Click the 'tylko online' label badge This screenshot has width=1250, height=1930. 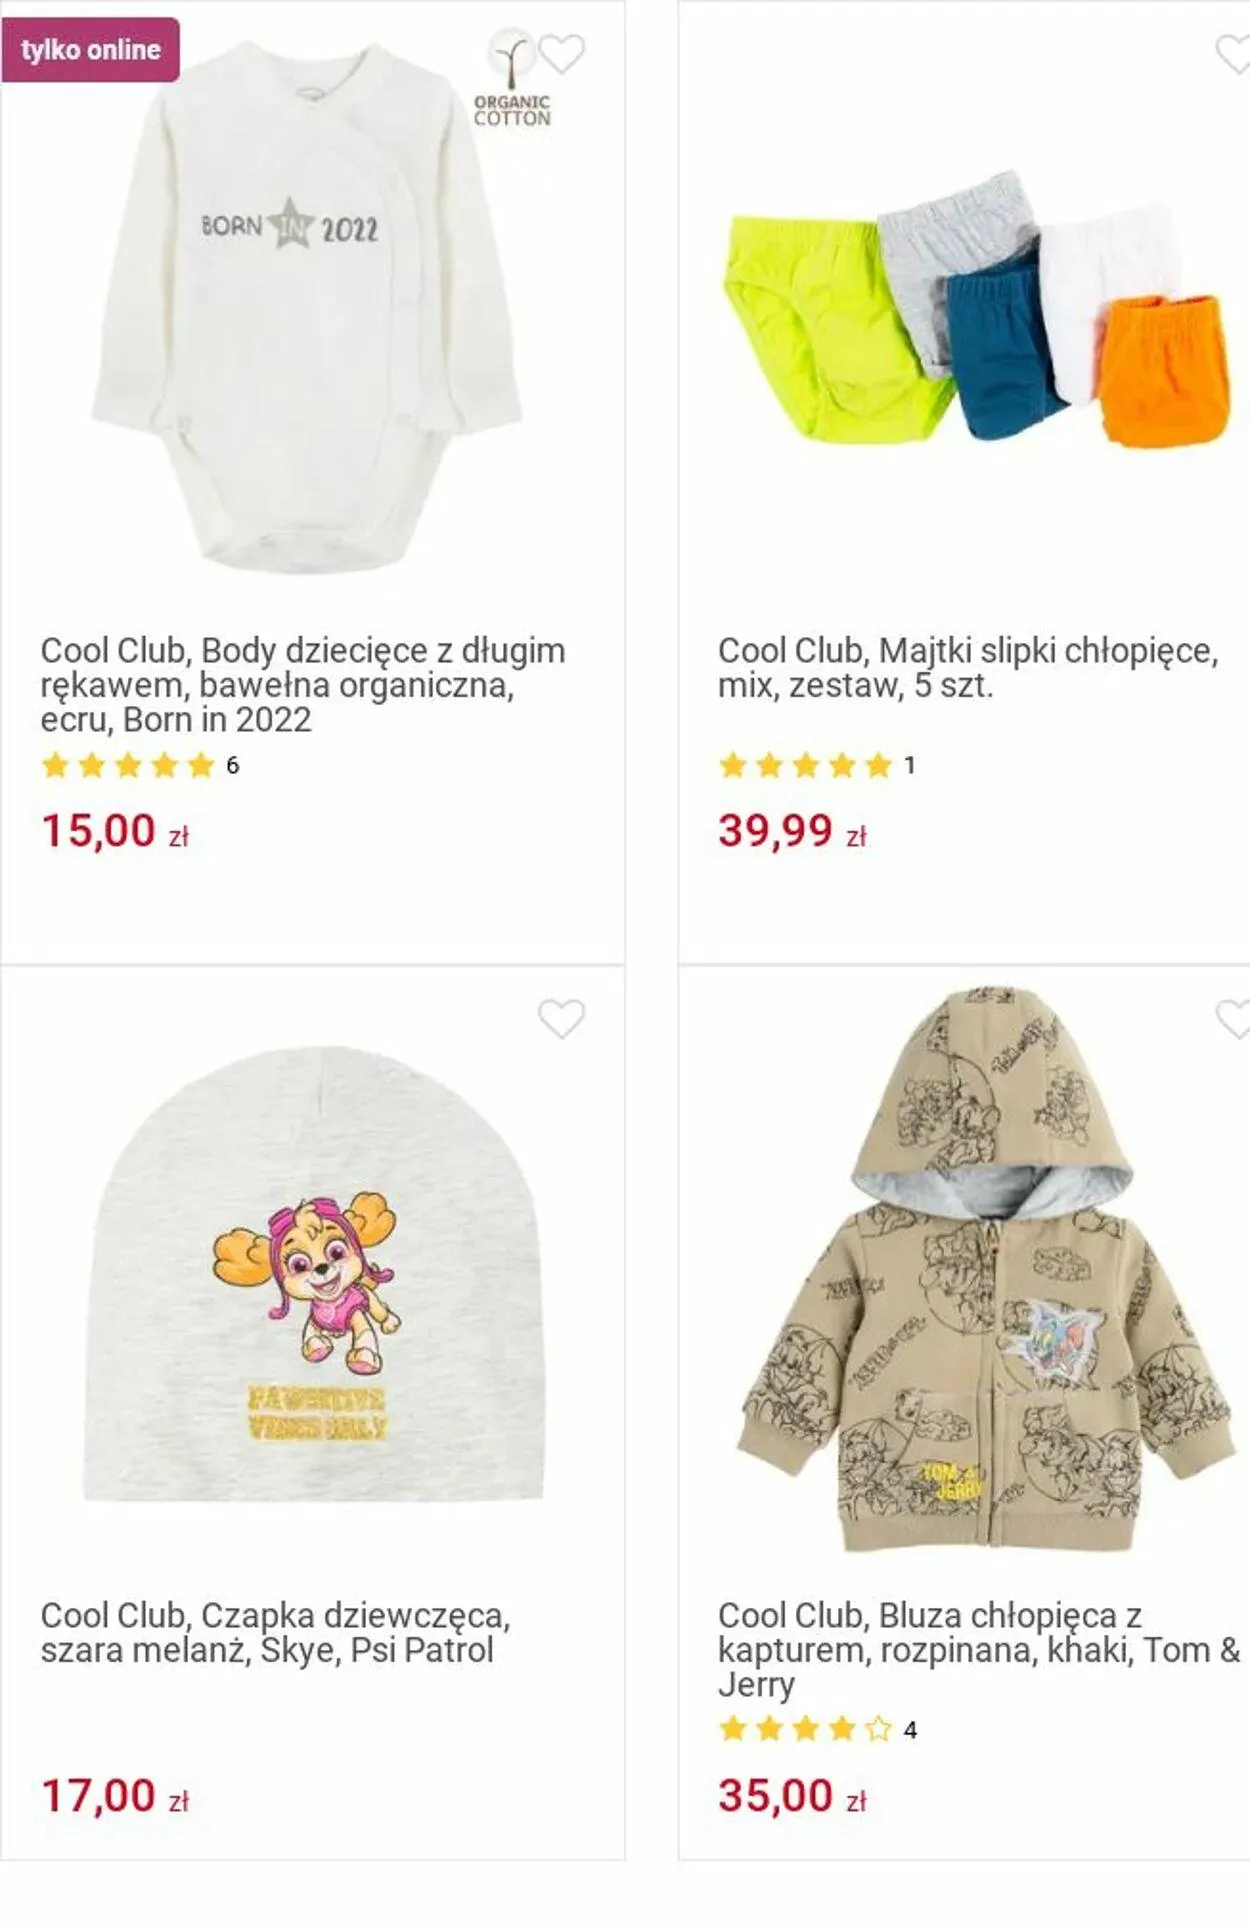point(91,49)
